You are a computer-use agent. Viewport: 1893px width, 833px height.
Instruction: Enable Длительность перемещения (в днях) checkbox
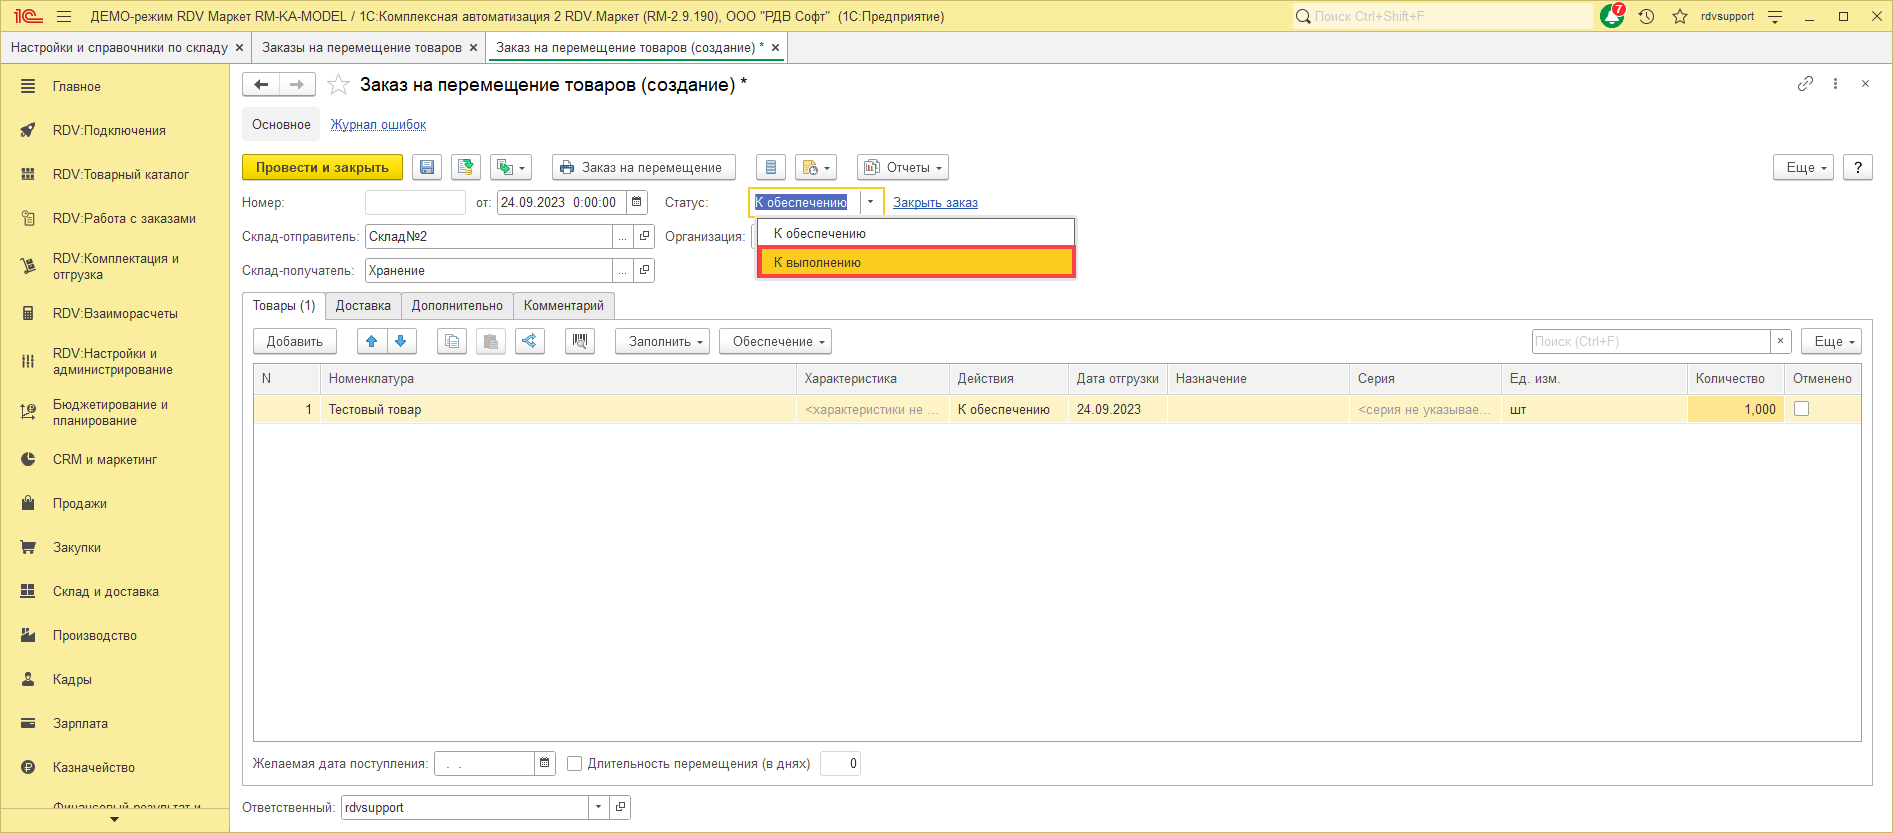pyautogui.click(x=574, y=764)
